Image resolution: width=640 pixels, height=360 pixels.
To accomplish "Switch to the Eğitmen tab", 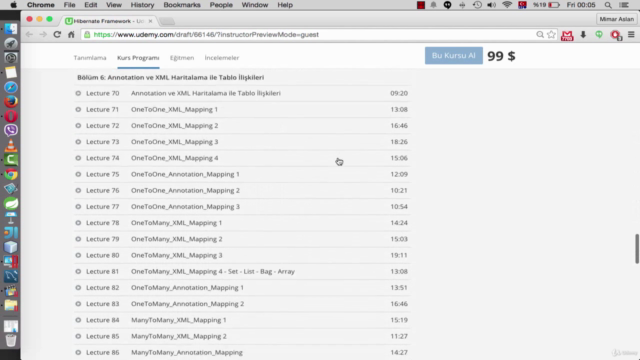I will (x=182, y=58).
